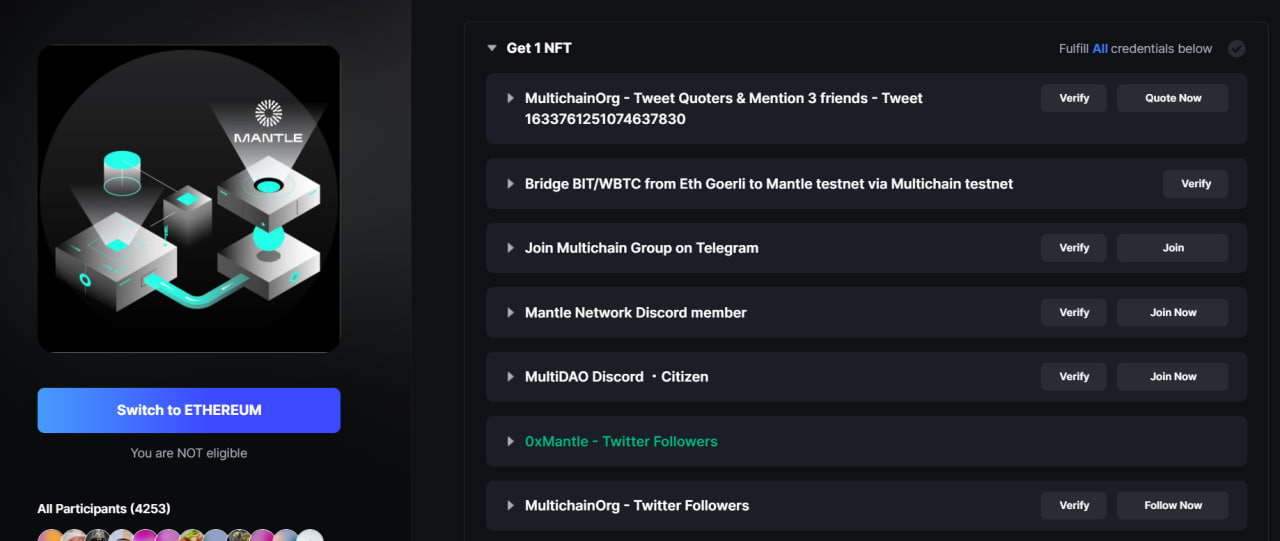Expand the Bridge BIT/WBTC credential row
The height and width of the screenshot is (541, 1280).
(510, 184)
